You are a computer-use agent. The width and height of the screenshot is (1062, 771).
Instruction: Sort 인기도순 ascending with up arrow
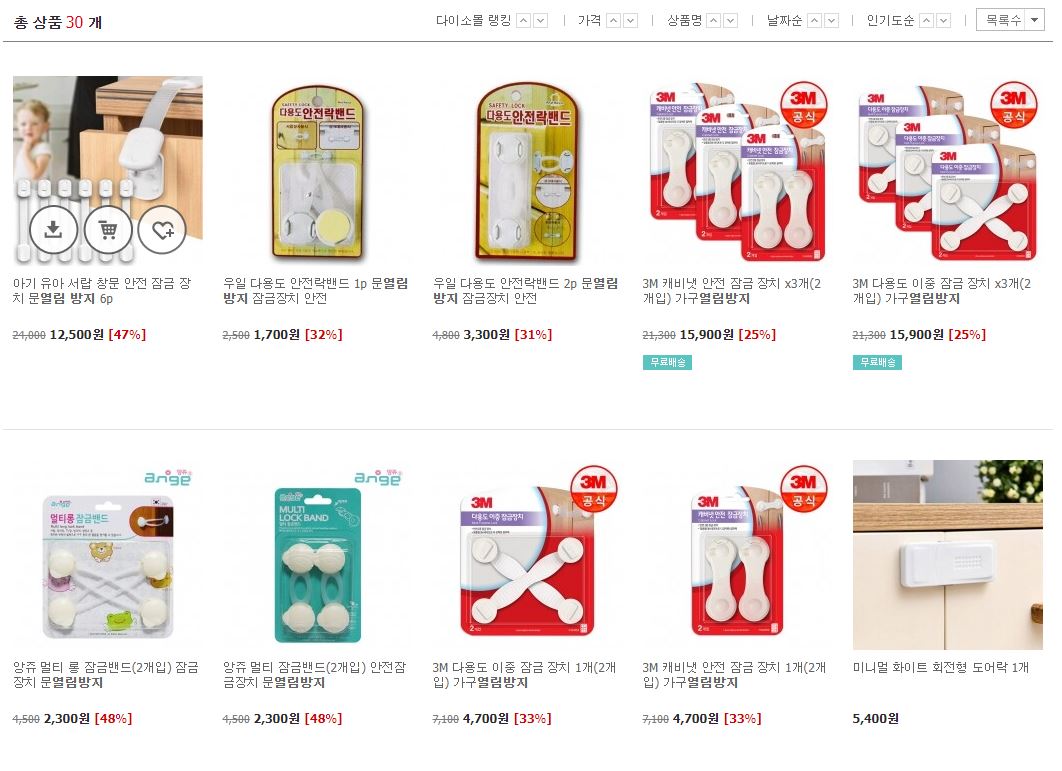click(927, 21)
